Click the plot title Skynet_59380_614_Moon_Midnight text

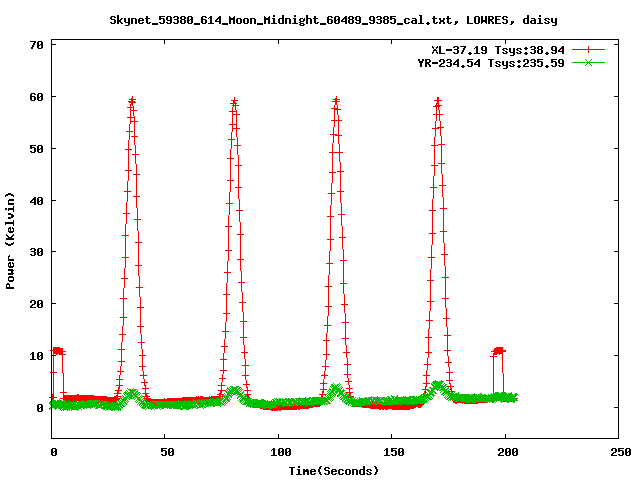click(x=333, y=20)
